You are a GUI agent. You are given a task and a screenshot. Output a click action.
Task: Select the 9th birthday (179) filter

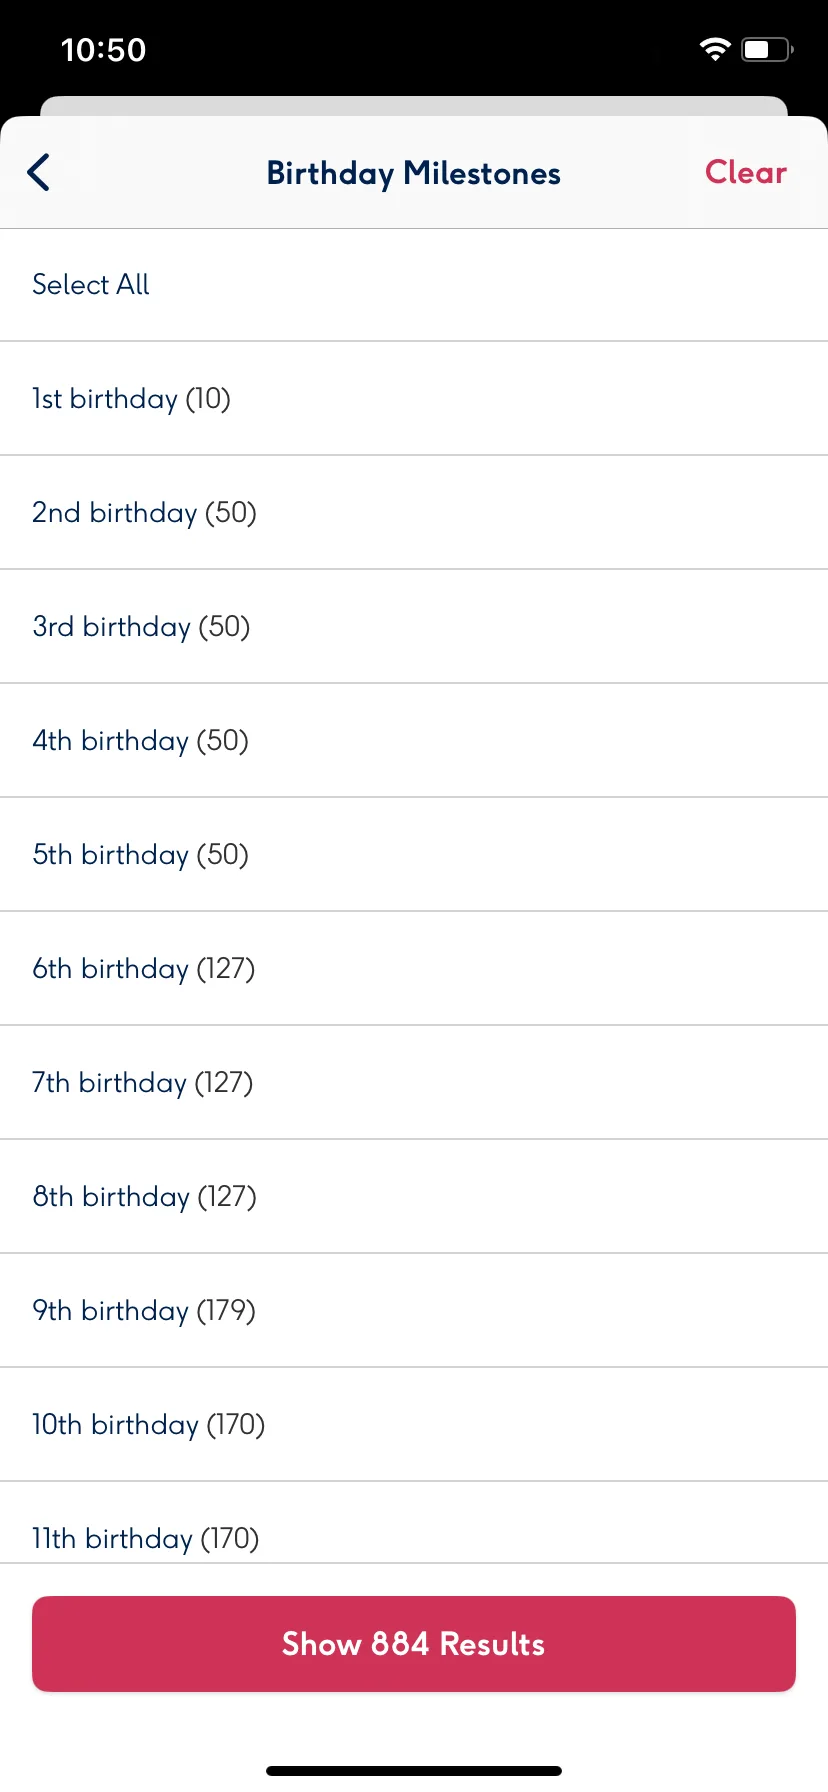tap(414, 1311)
